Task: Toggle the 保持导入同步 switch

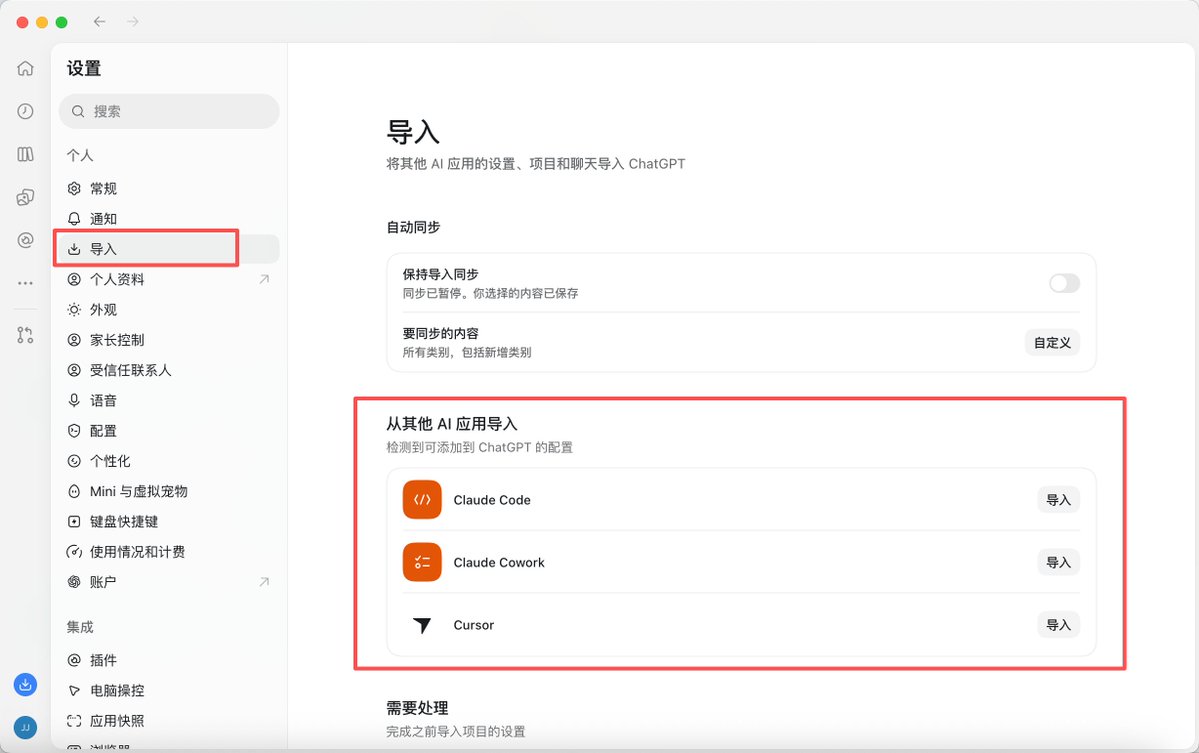Action: 1064,284
